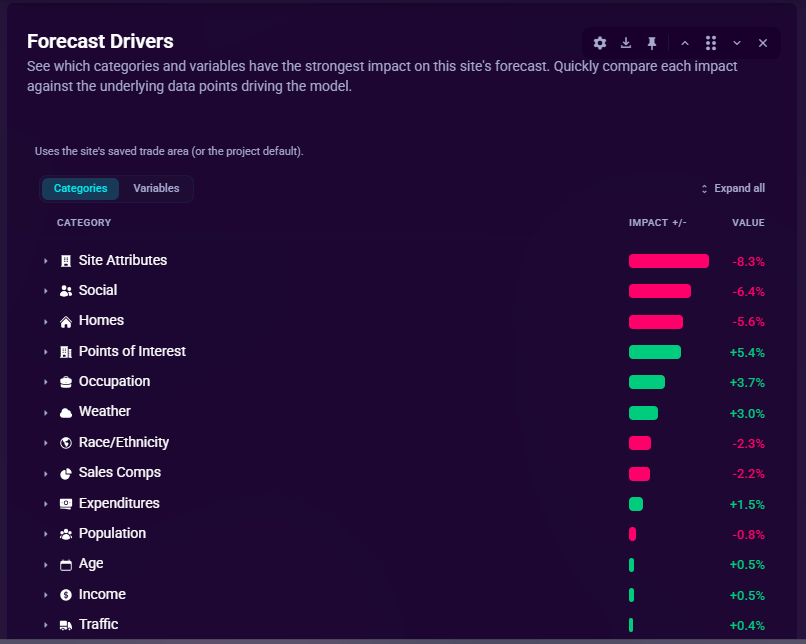Select the -0.8% Population value
806x644 pixels.
(x=748, y=535)
